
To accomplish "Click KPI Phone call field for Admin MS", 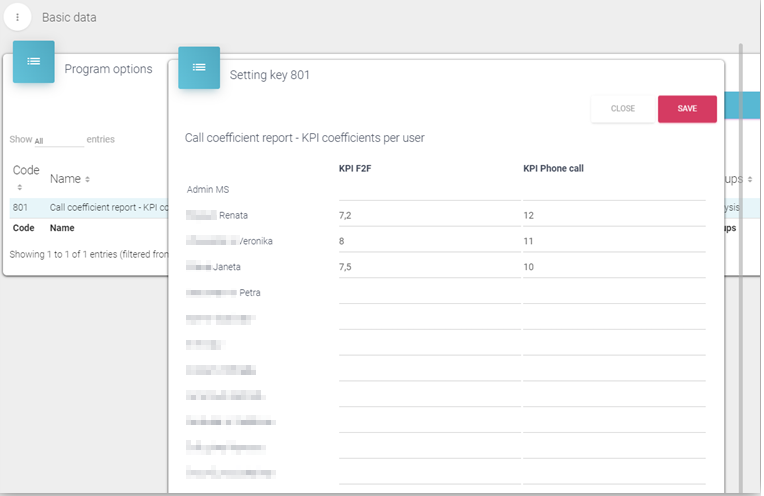I will pyautogui.click(x=613, y=189).
